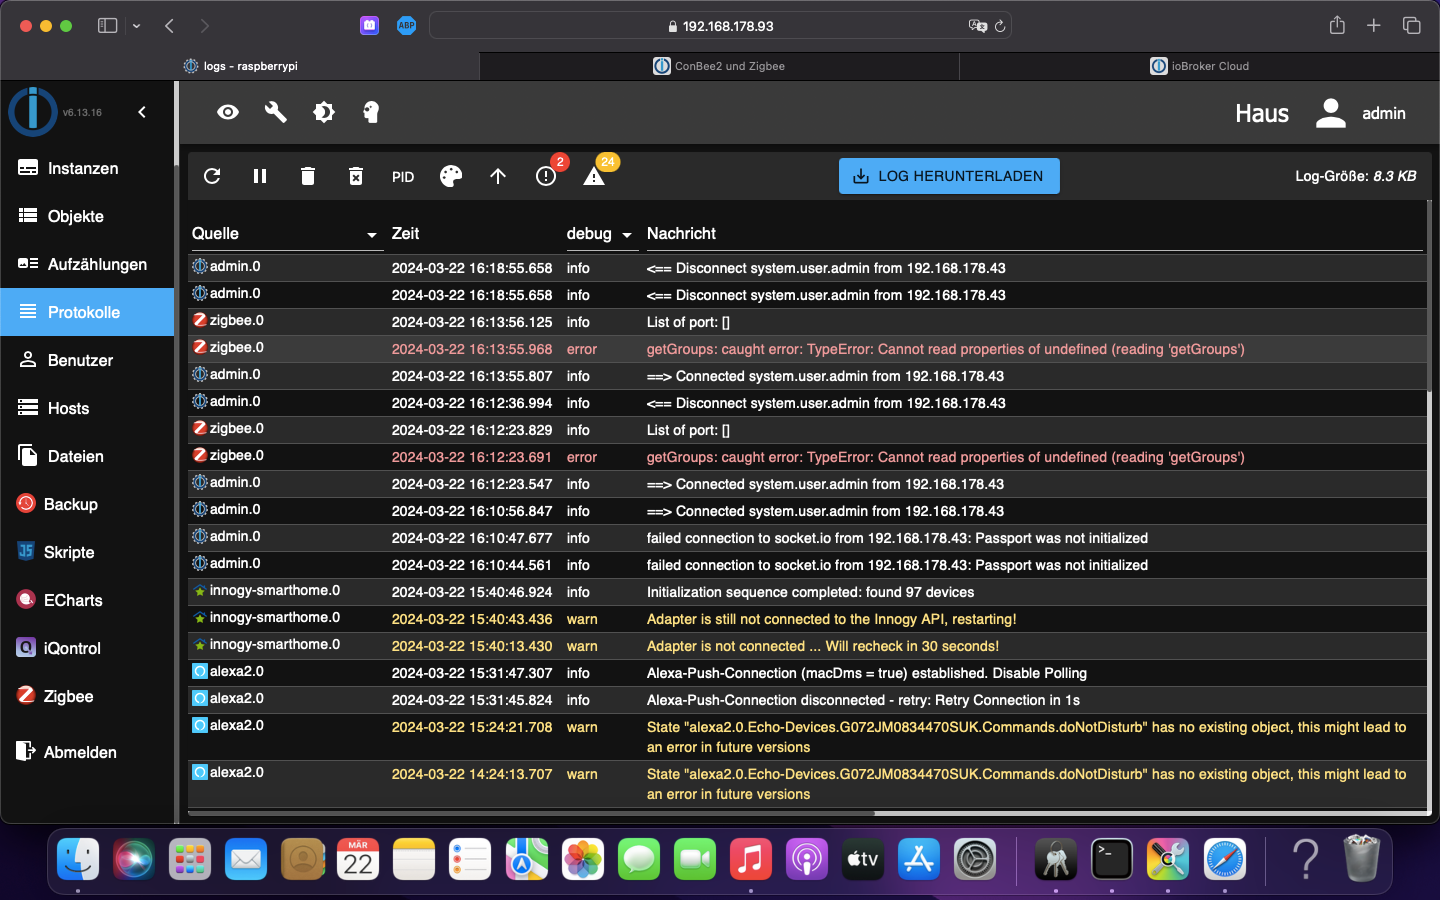The height and width of the screenshot is (900, 1440).
Task: Select the logs - raspberrypi tab
Action: pos(240,66)
